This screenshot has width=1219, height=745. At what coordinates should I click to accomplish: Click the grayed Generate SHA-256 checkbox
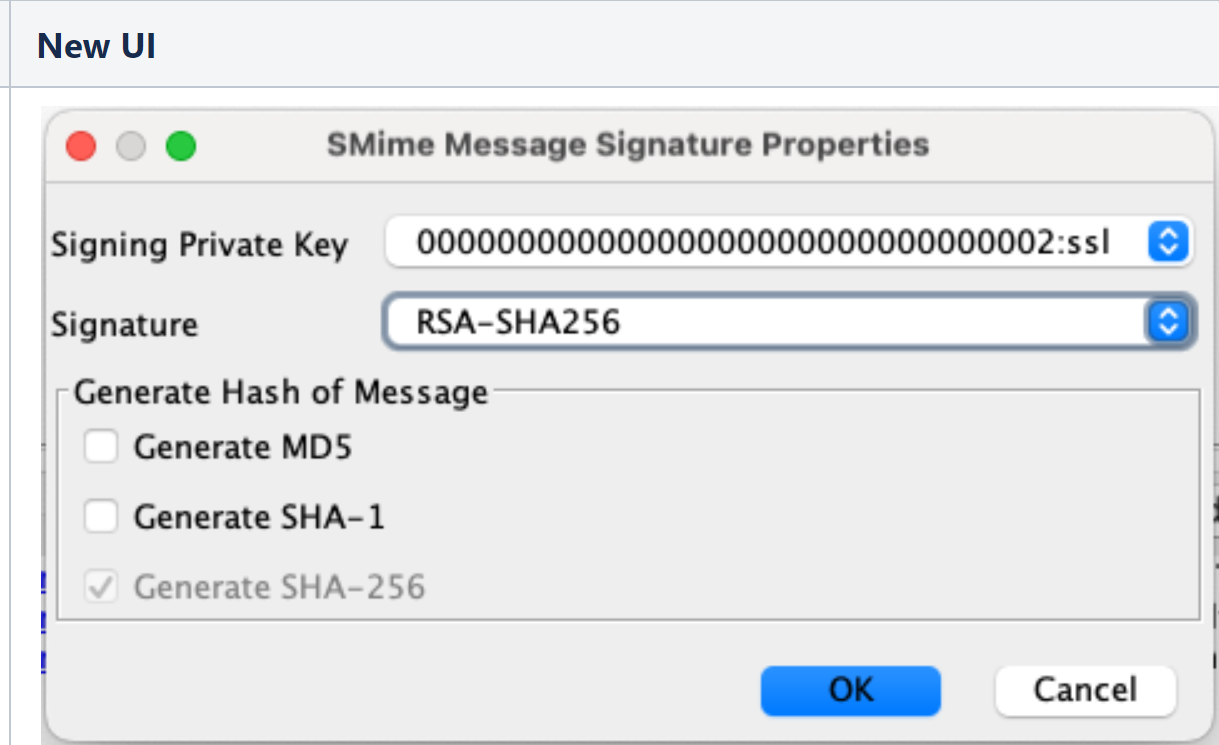[x=101, y=587]
